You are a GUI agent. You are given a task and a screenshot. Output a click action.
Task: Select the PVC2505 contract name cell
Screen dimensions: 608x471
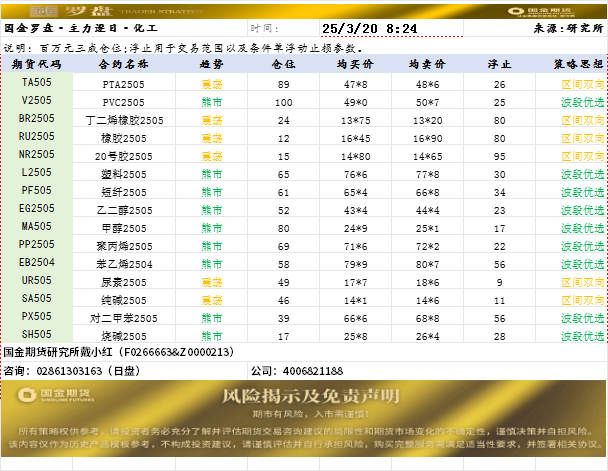(x=124, y=102)
